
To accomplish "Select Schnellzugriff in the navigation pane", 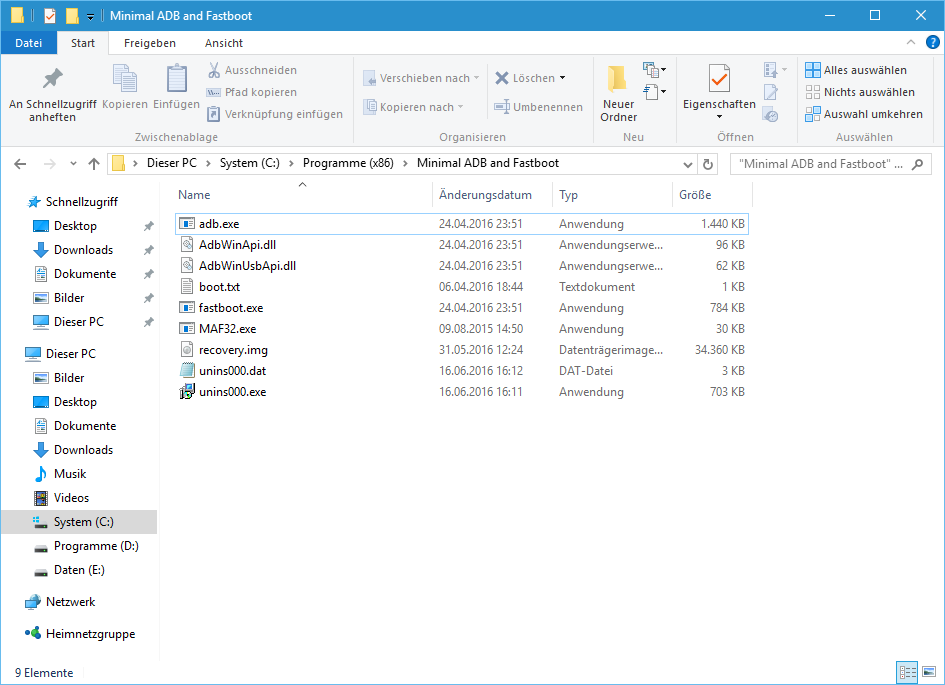I will 81,202.
